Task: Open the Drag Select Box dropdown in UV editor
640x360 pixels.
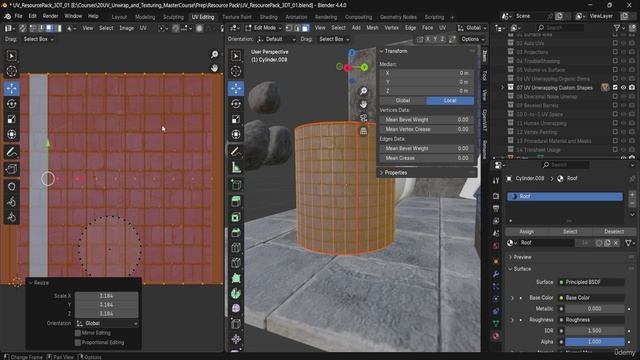Action: tap(38, 39)
